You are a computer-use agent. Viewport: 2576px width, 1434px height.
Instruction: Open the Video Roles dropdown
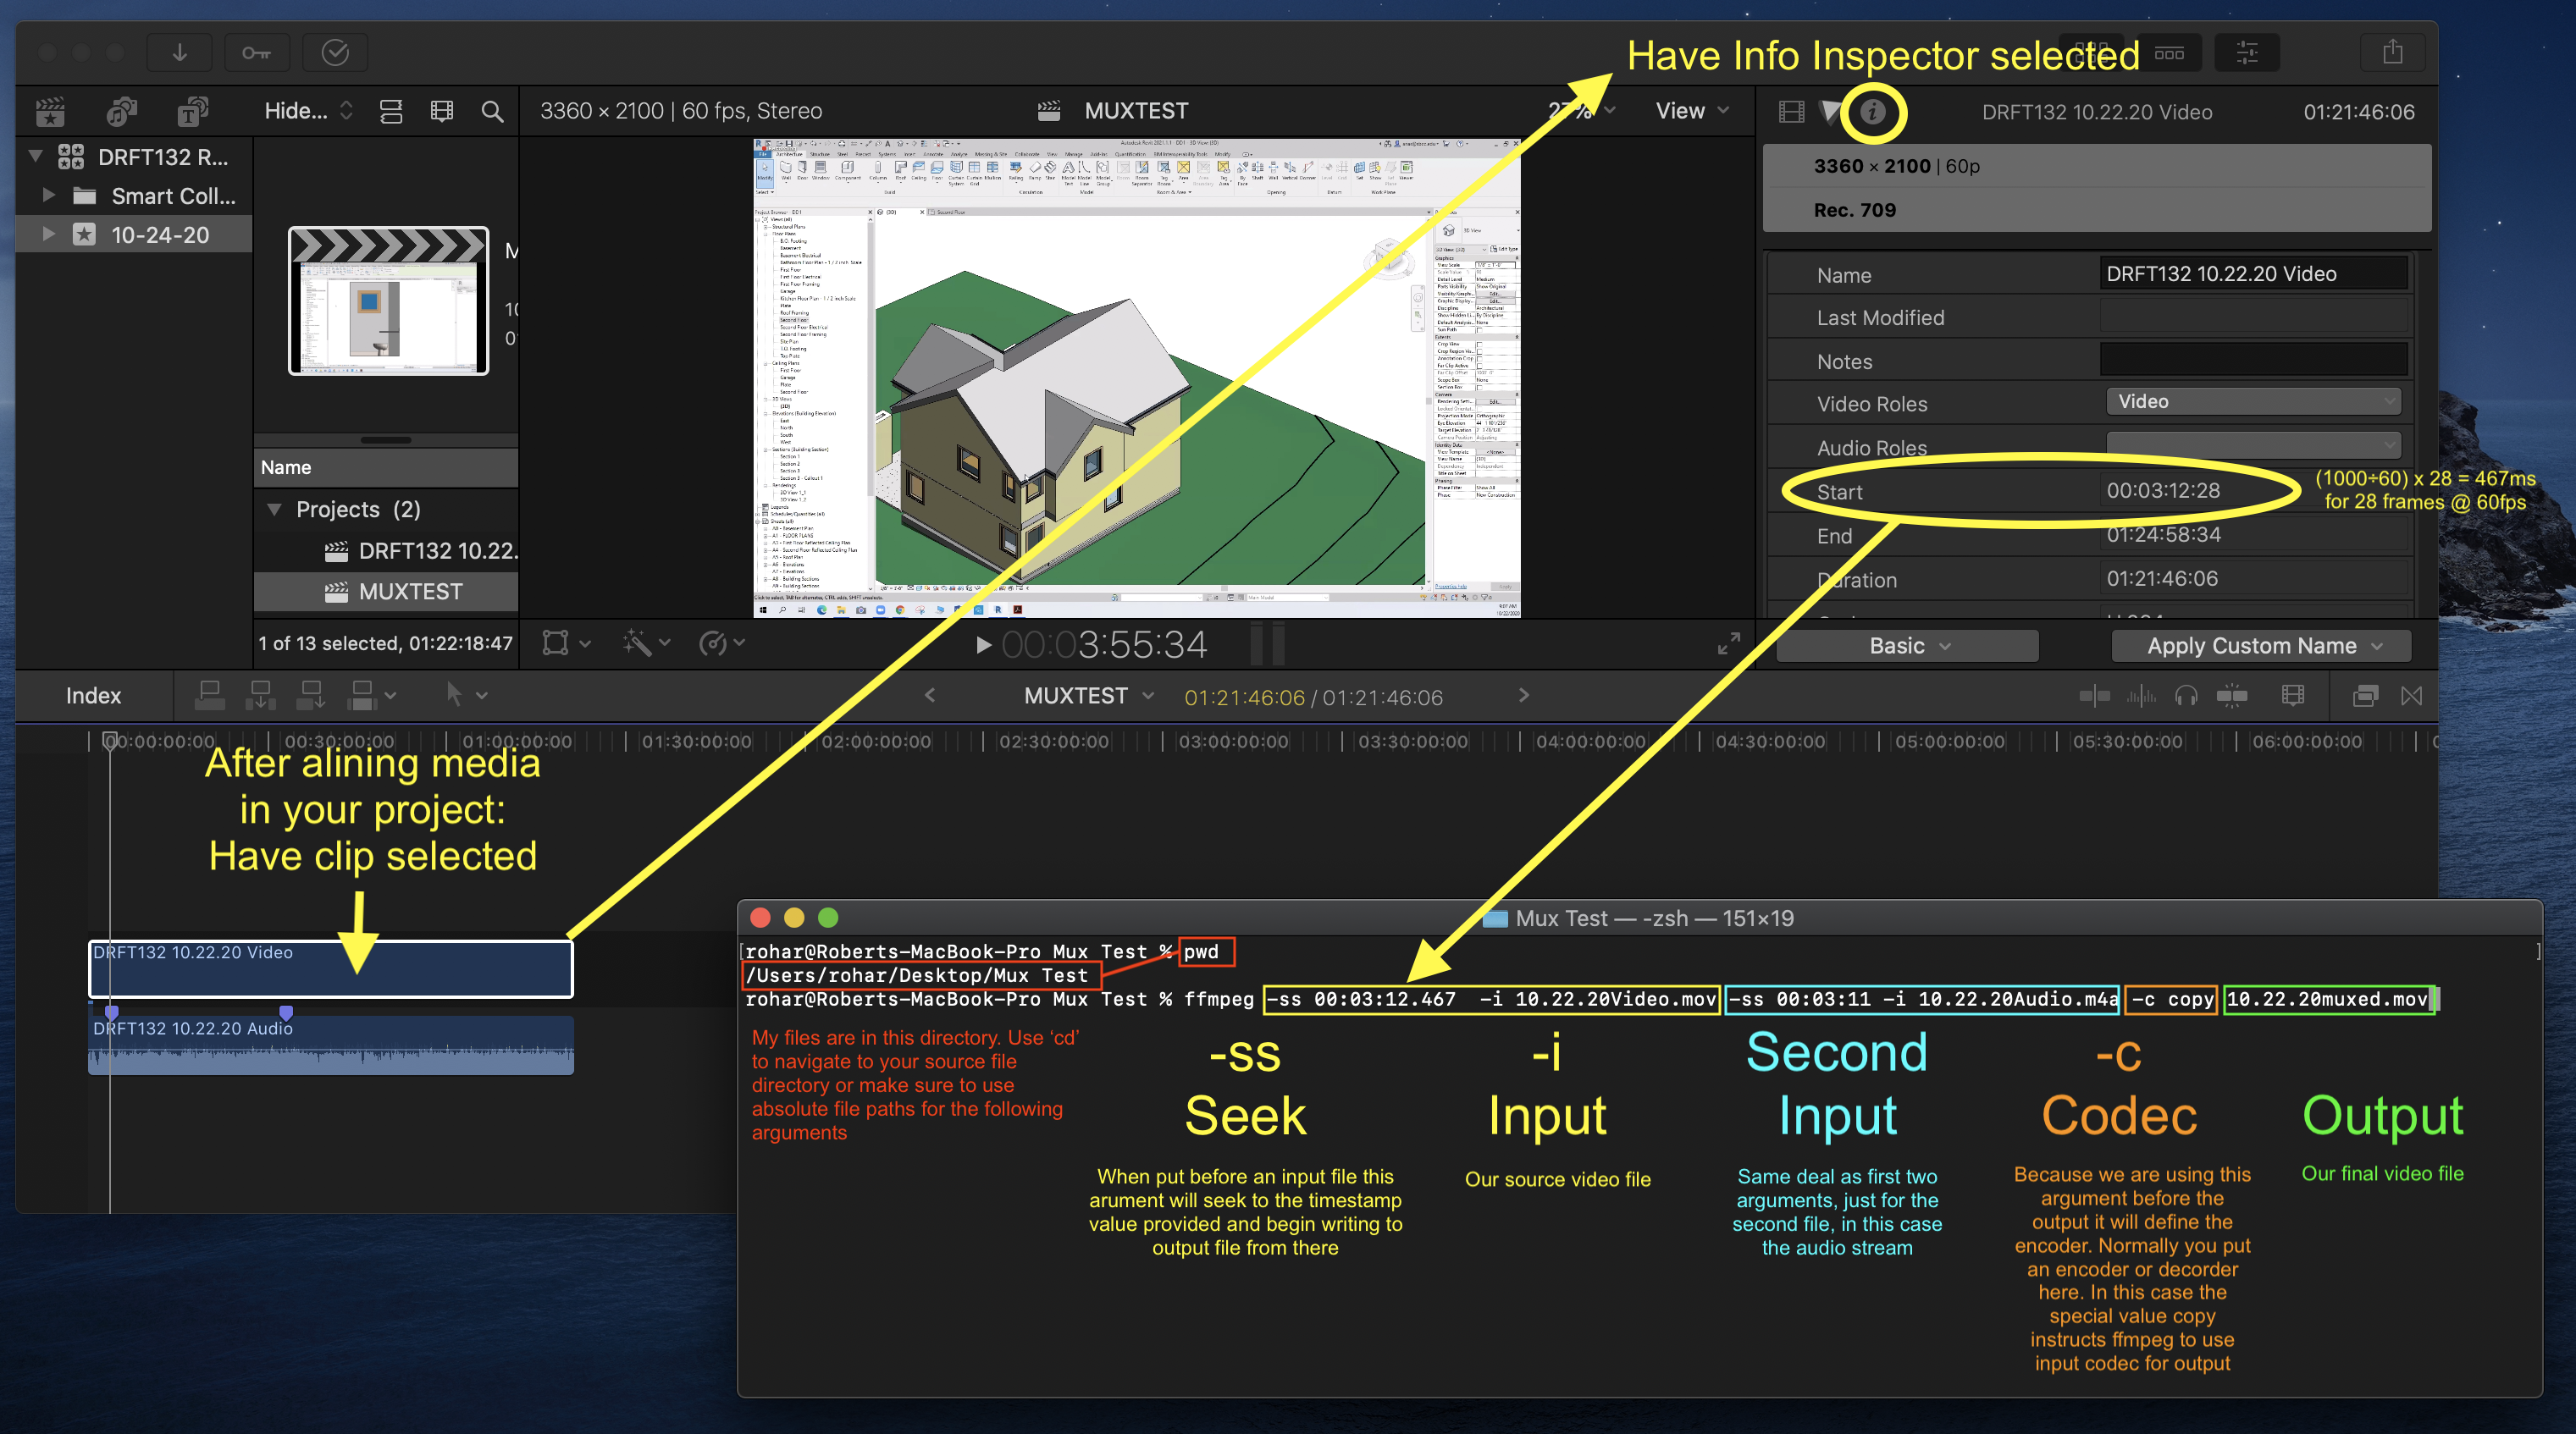[x=2253, y=402]
